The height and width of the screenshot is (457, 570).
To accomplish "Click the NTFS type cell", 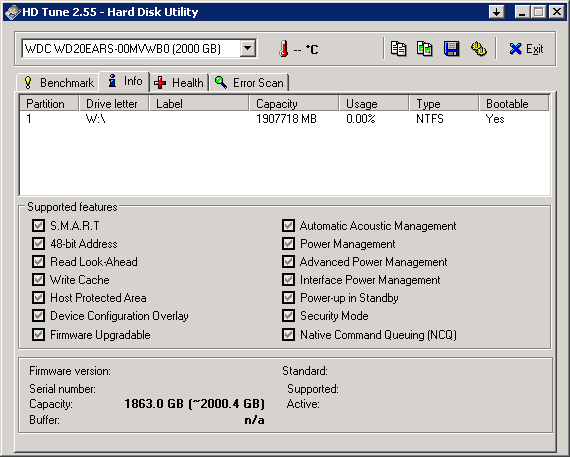I will [x=430, y=119].
